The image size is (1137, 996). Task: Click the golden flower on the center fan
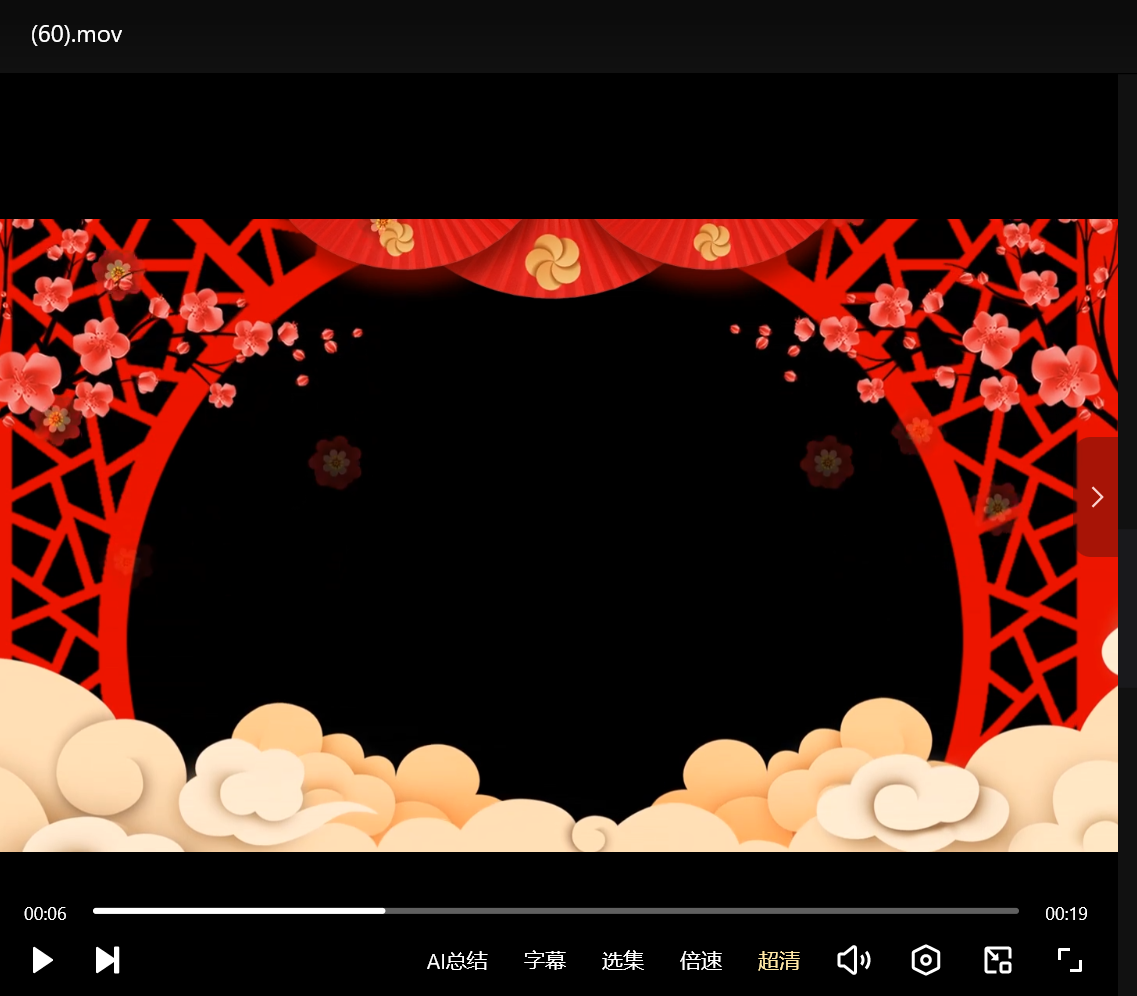coord(553,260)
